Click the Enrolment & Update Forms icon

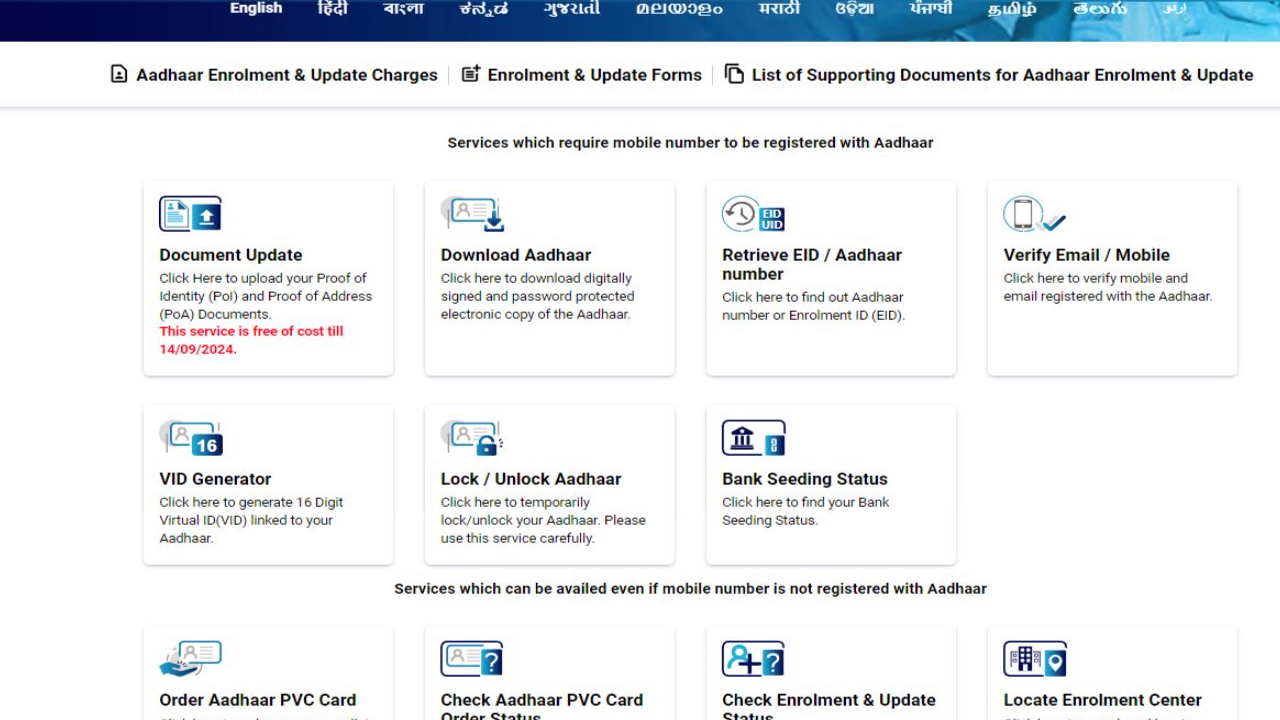click(470, 74)
